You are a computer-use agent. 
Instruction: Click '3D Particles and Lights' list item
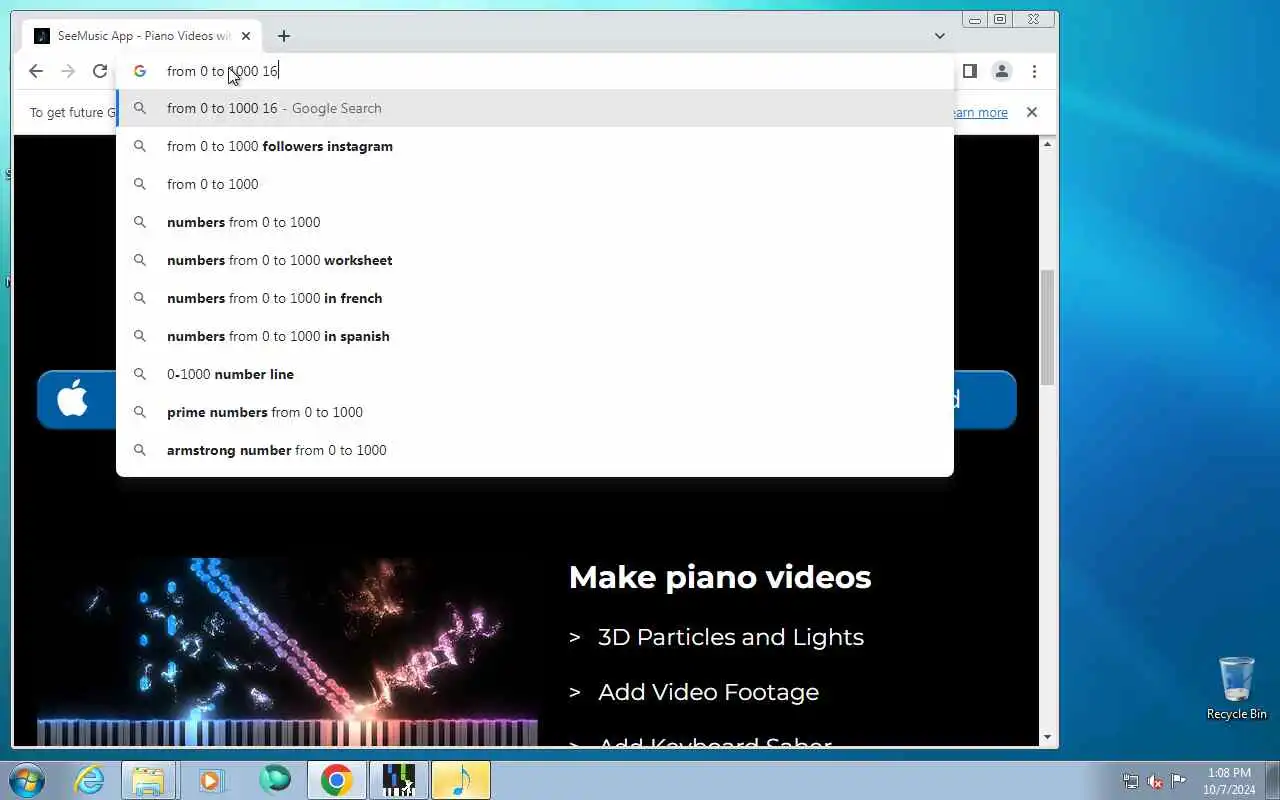(731, 637)
